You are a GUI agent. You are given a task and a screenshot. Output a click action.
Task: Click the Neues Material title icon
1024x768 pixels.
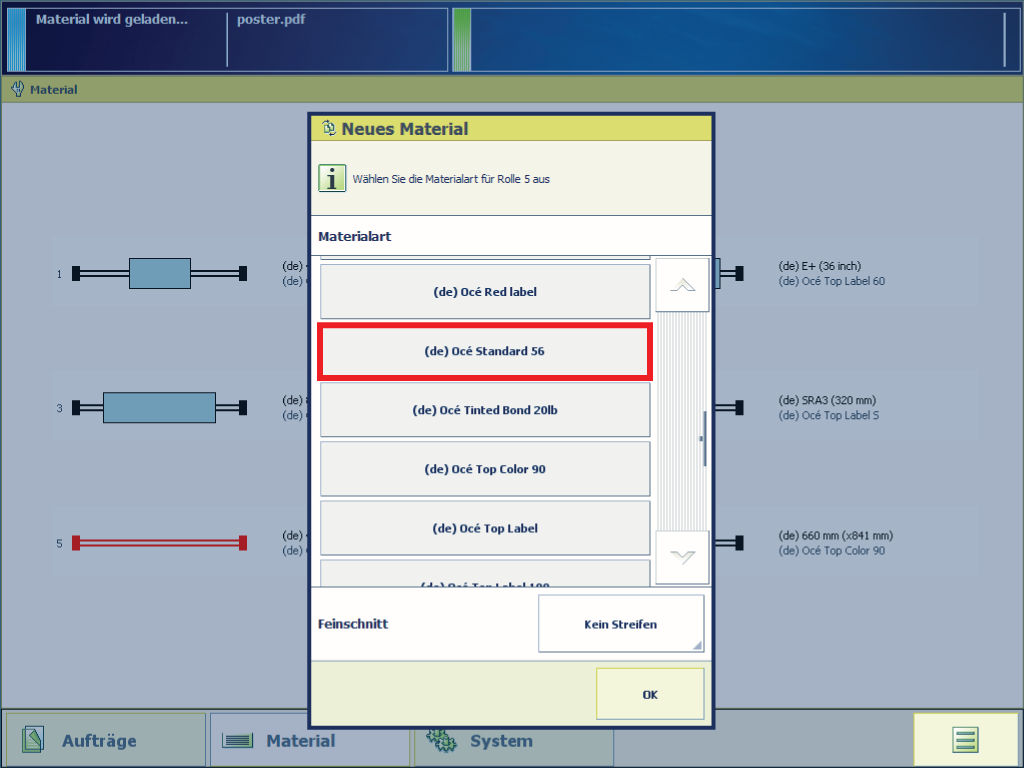[x=328, y=128]
